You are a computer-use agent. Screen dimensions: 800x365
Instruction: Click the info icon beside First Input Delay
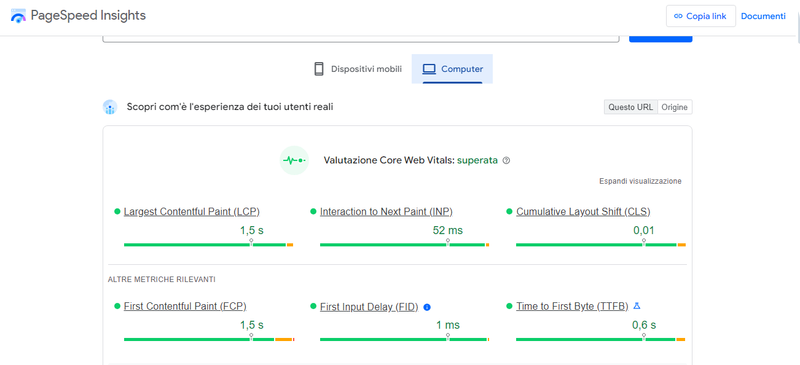(427, 307)
